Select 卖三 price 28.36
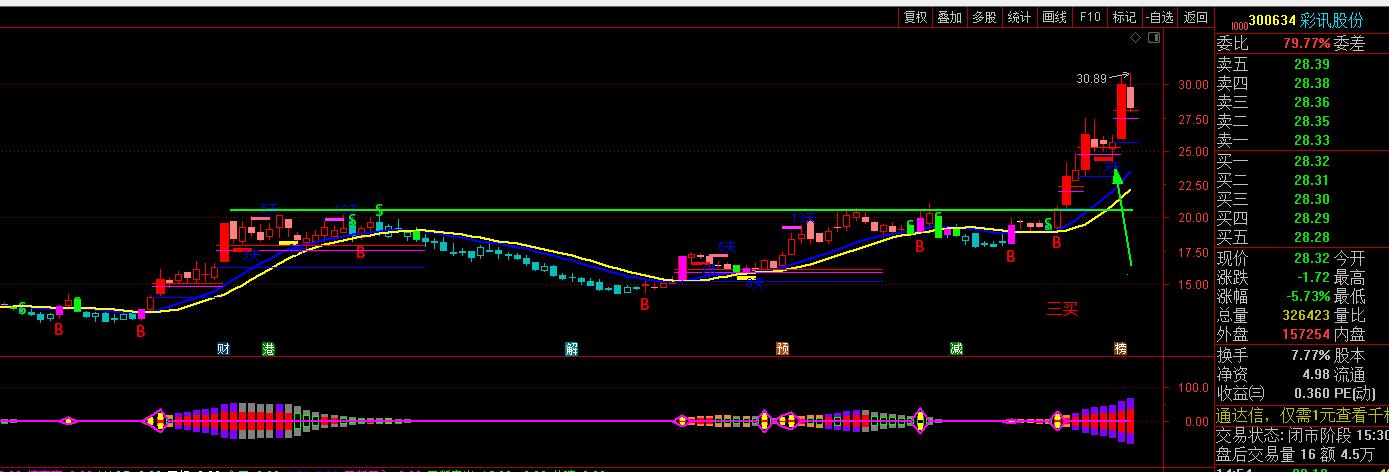The height and width of the screenshot is (472, 1389). pos(1311,102)
